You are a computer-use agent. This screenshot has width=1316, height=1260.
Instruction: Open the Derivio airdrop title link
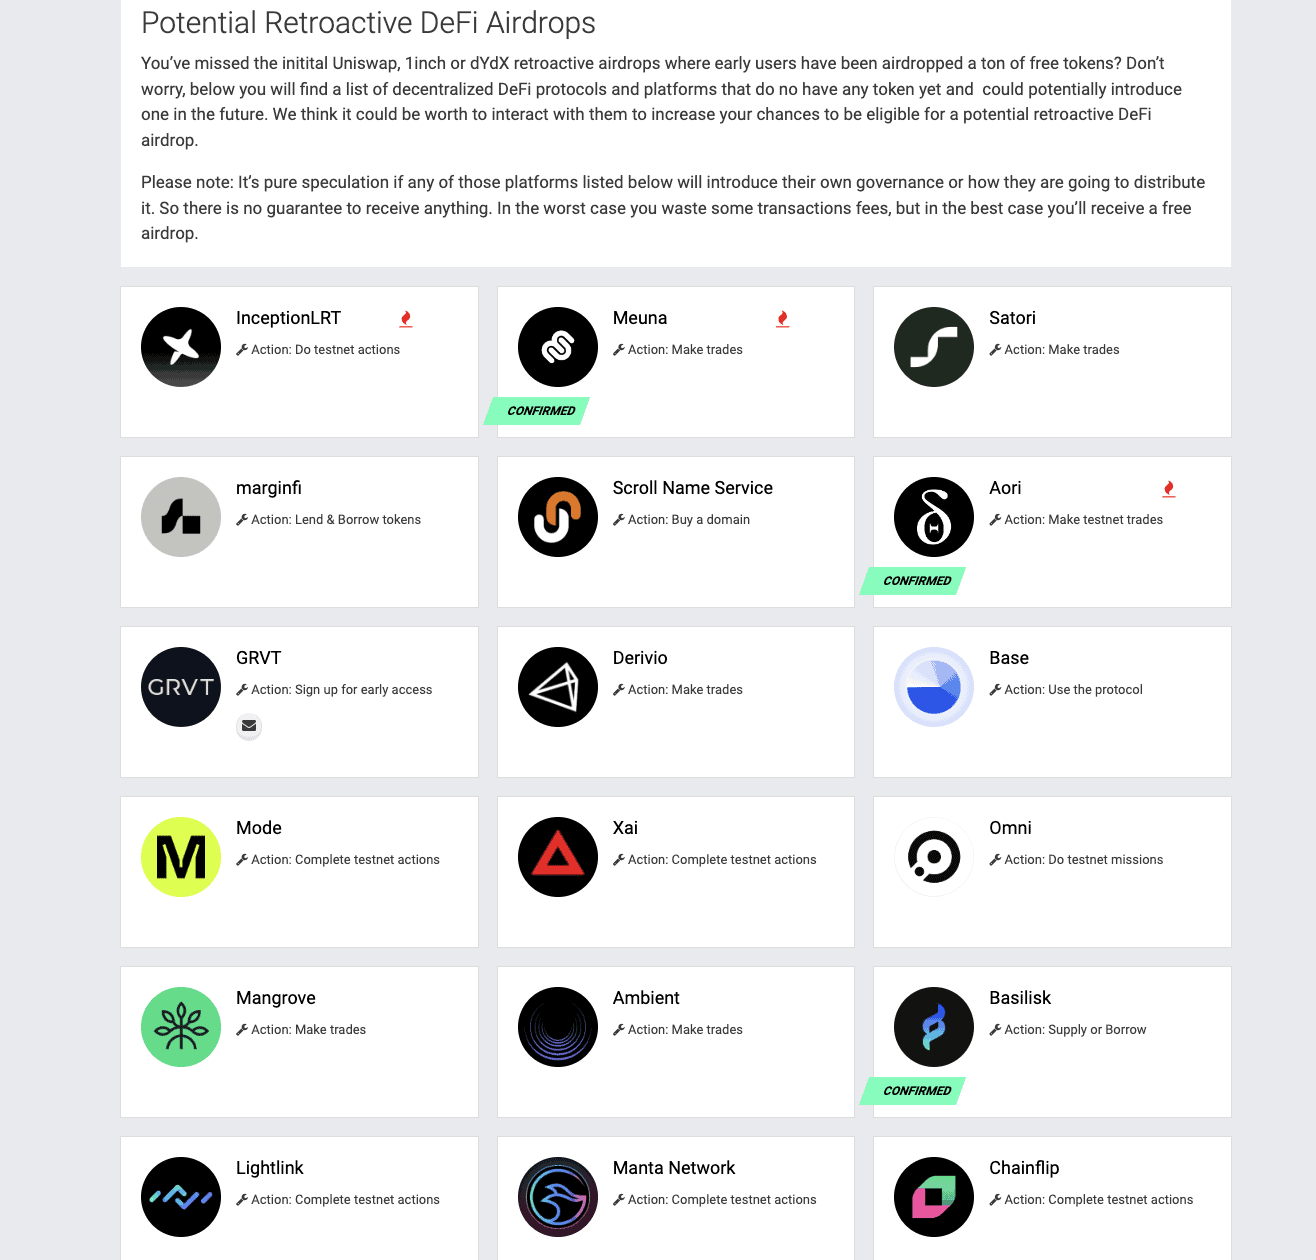point(640,658)
